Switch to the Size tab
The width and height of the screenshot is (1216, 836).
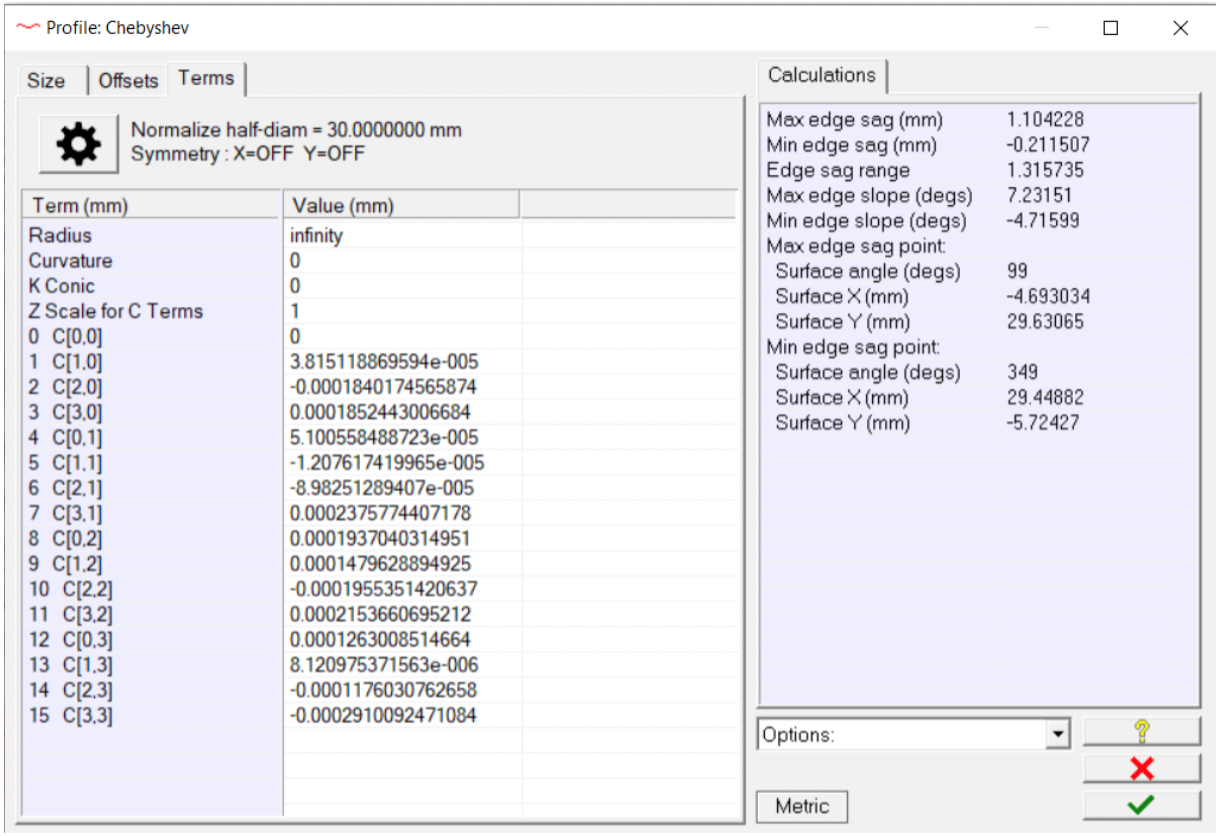click(x=46, y=81)
